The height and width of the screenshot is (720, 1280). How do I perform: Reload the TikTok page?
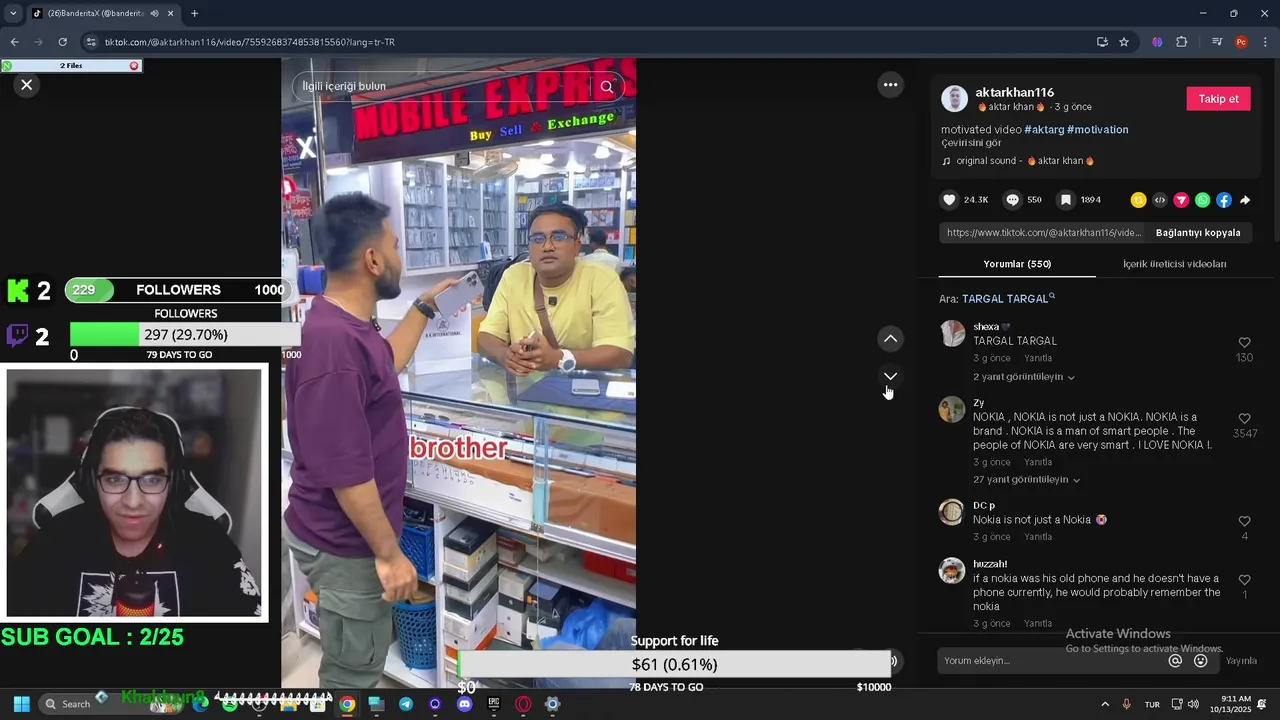pos(62,42)
